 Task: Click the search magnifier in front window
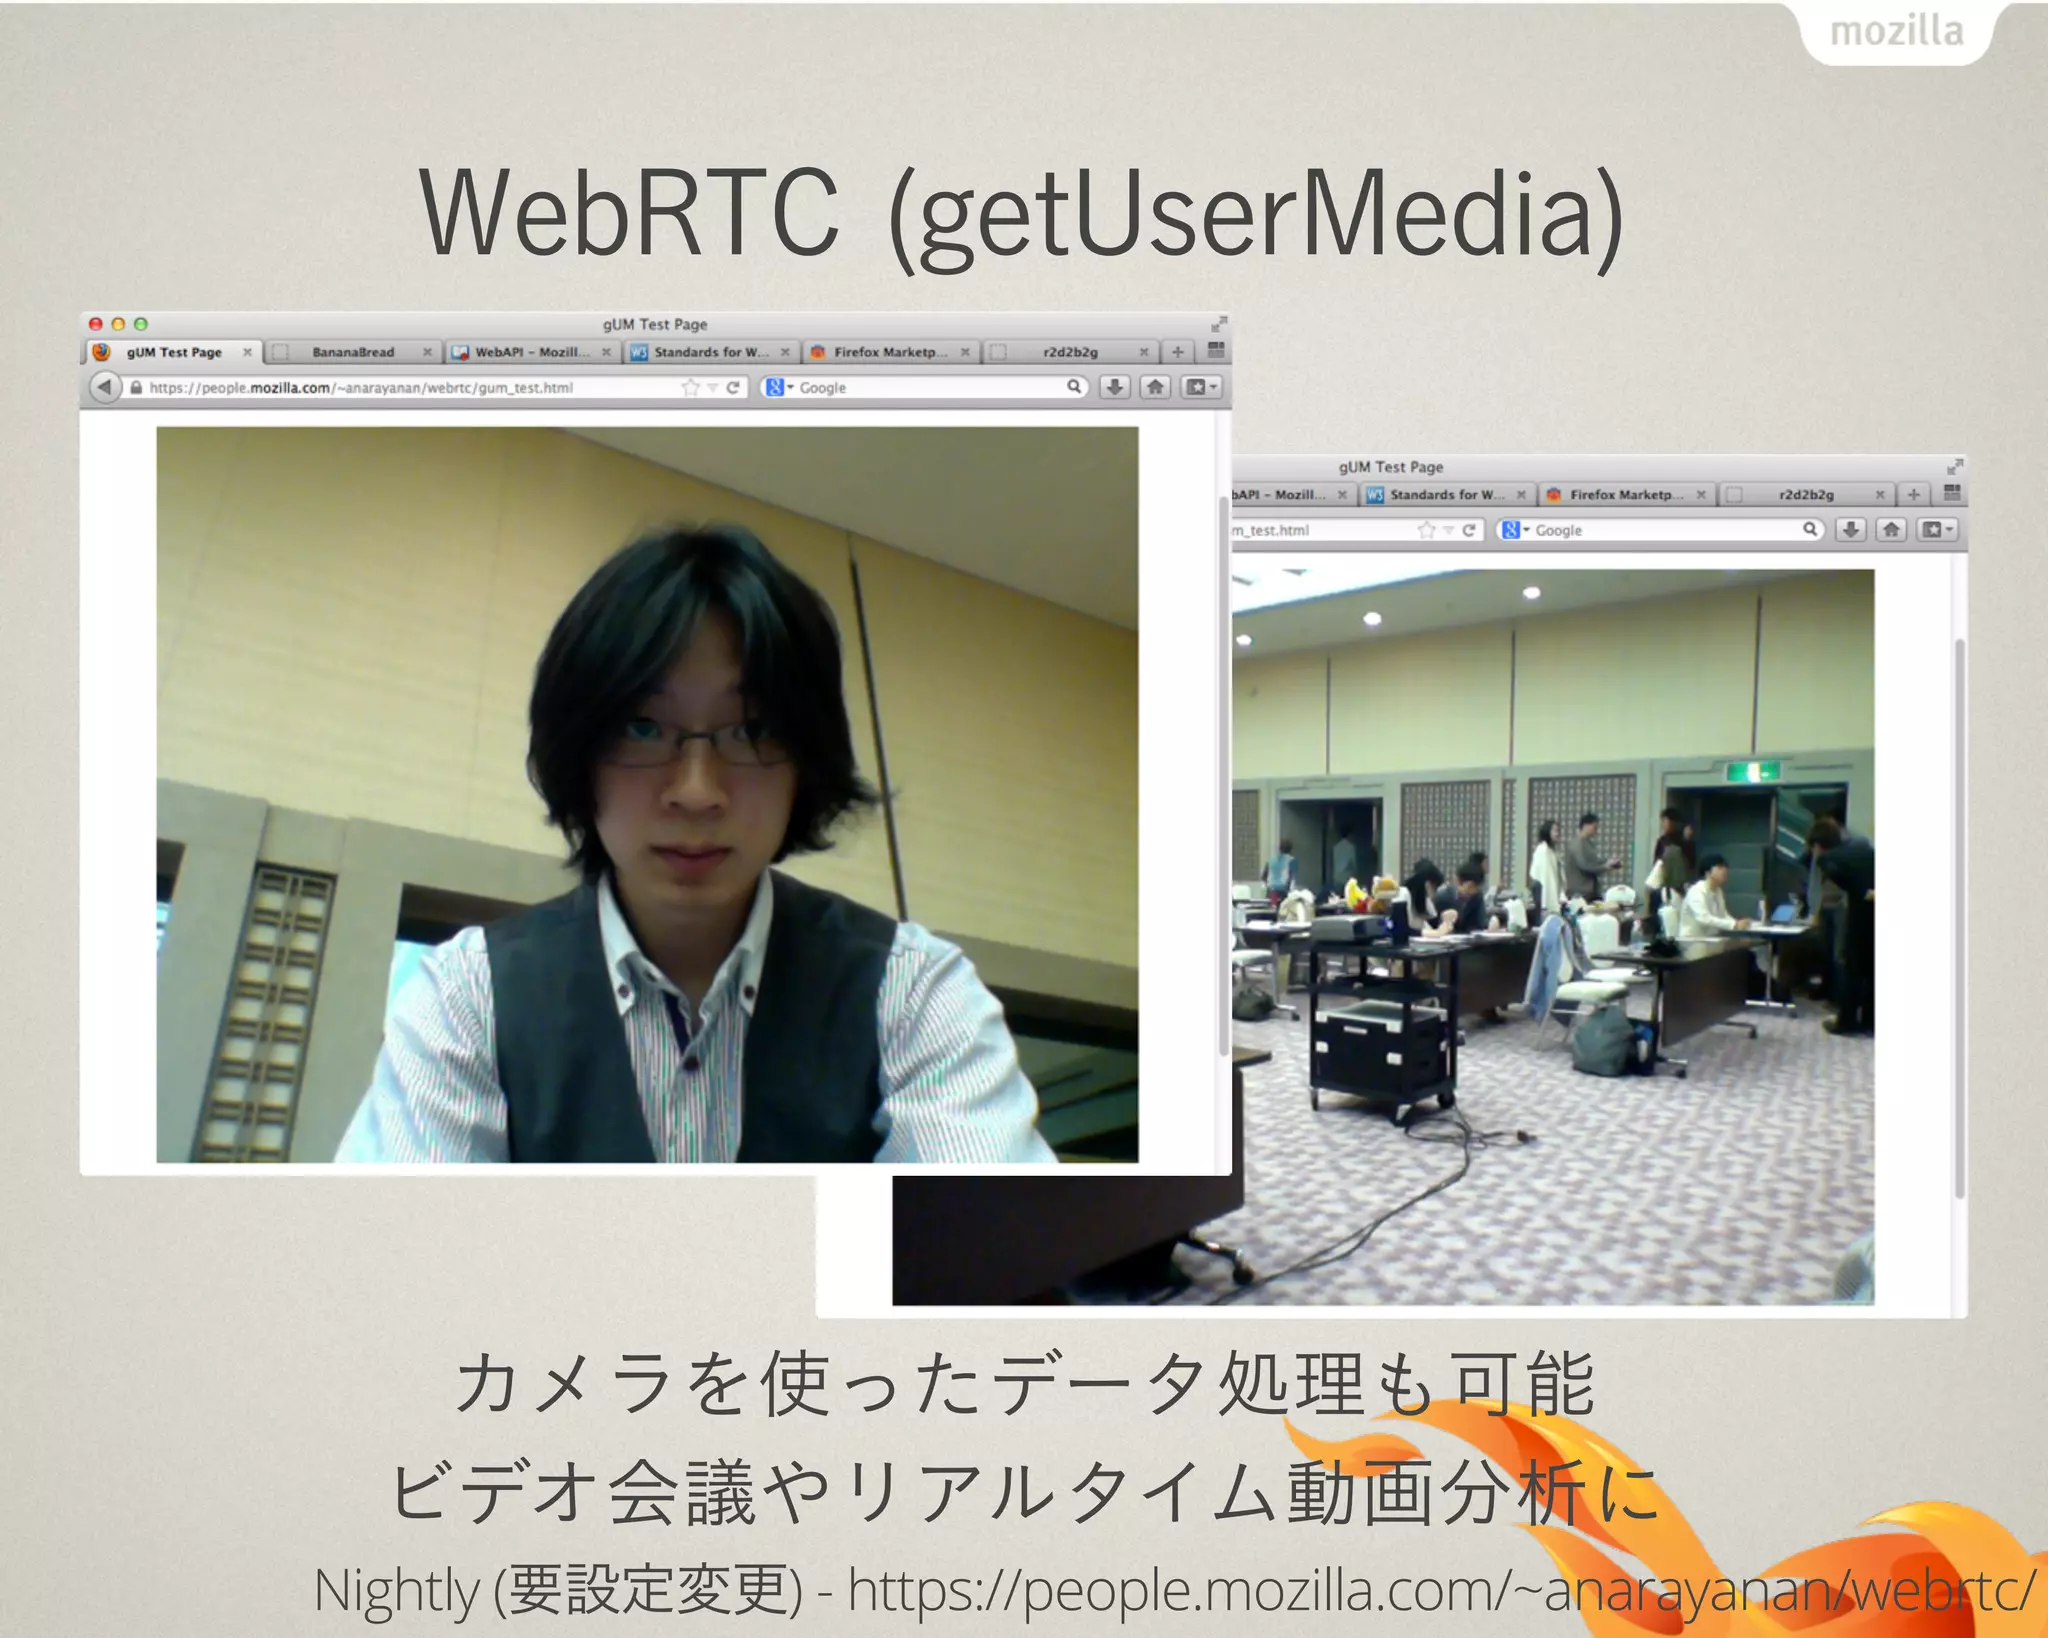coord(1073,386)
